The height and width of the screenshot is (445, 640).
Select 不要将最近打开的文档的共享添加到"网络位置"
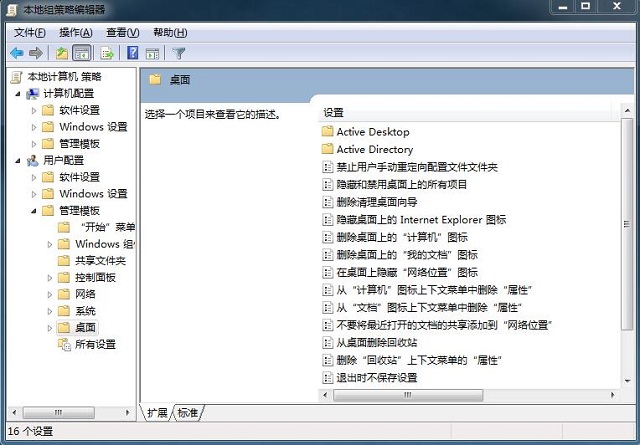[444, 325]
